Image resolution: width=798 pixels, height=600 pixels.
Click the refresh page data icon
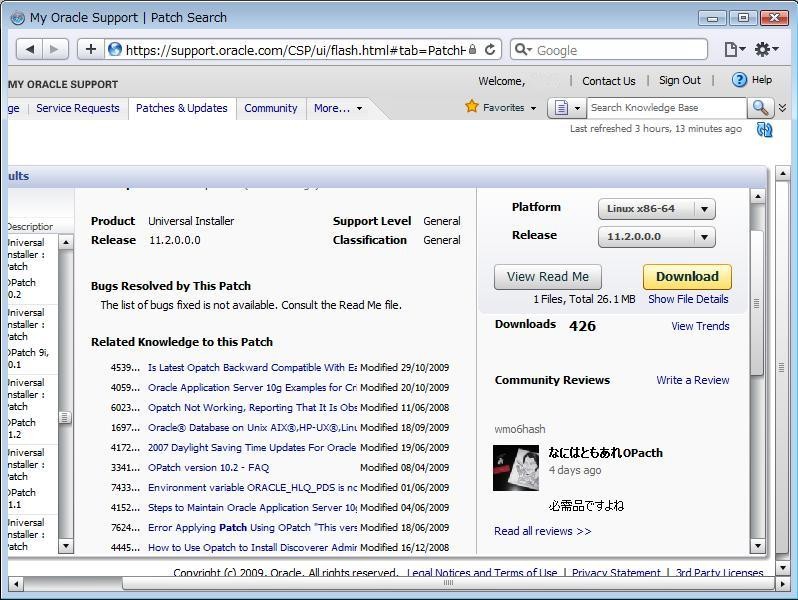(764, 130)
